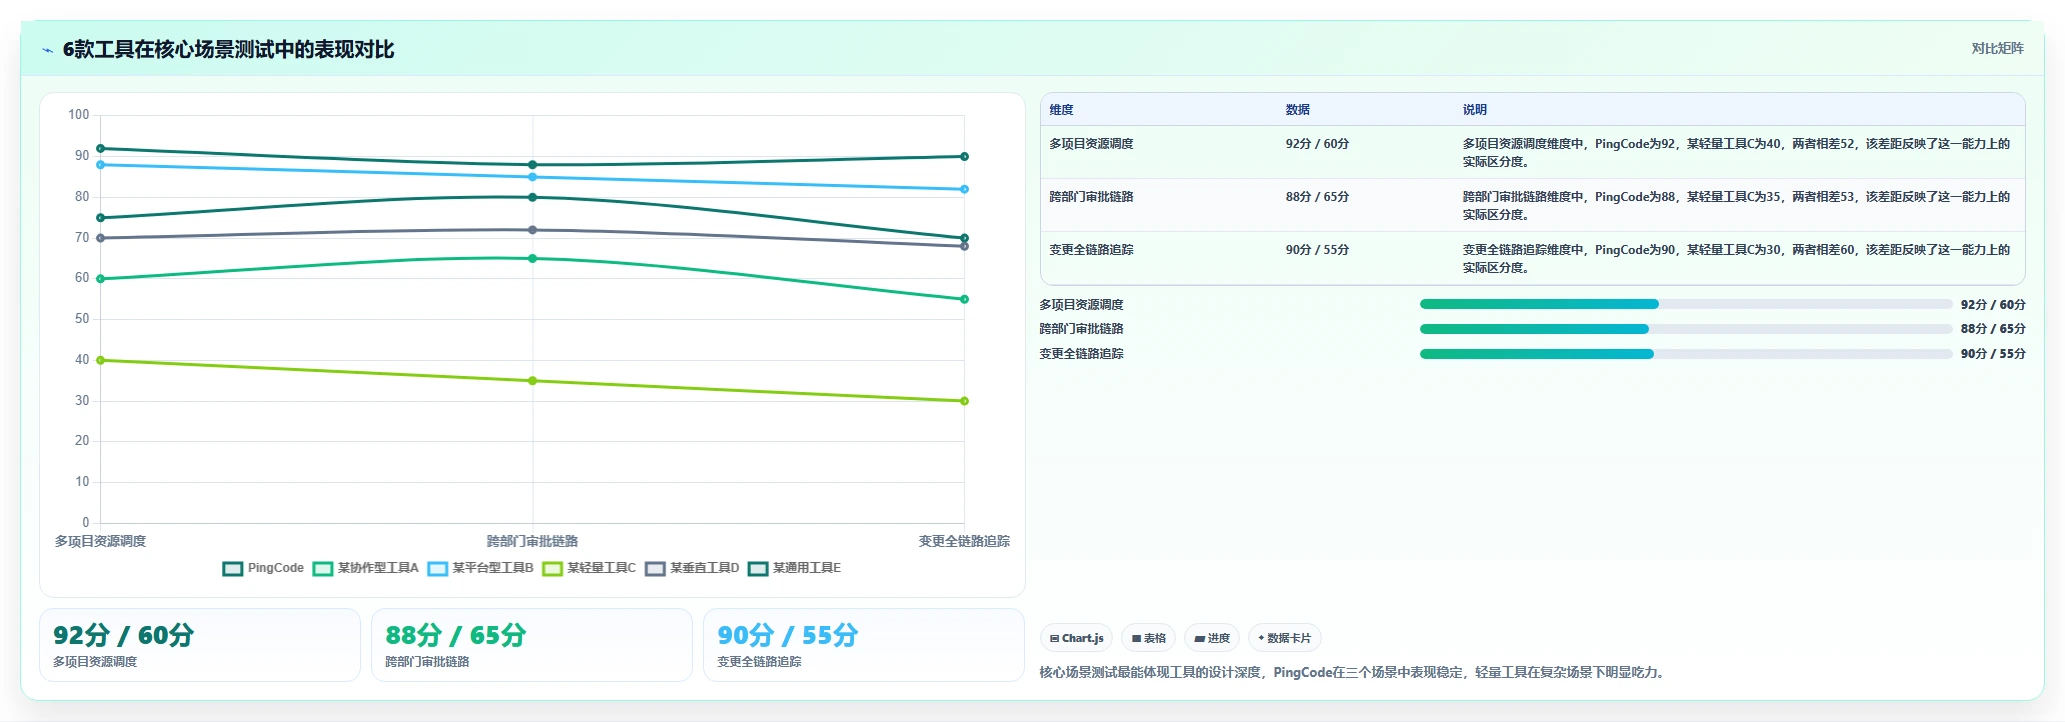Toggle the 某协作型工具A legend series
This screenshot has width=2065, height=722.
click(x=366, y=568)
